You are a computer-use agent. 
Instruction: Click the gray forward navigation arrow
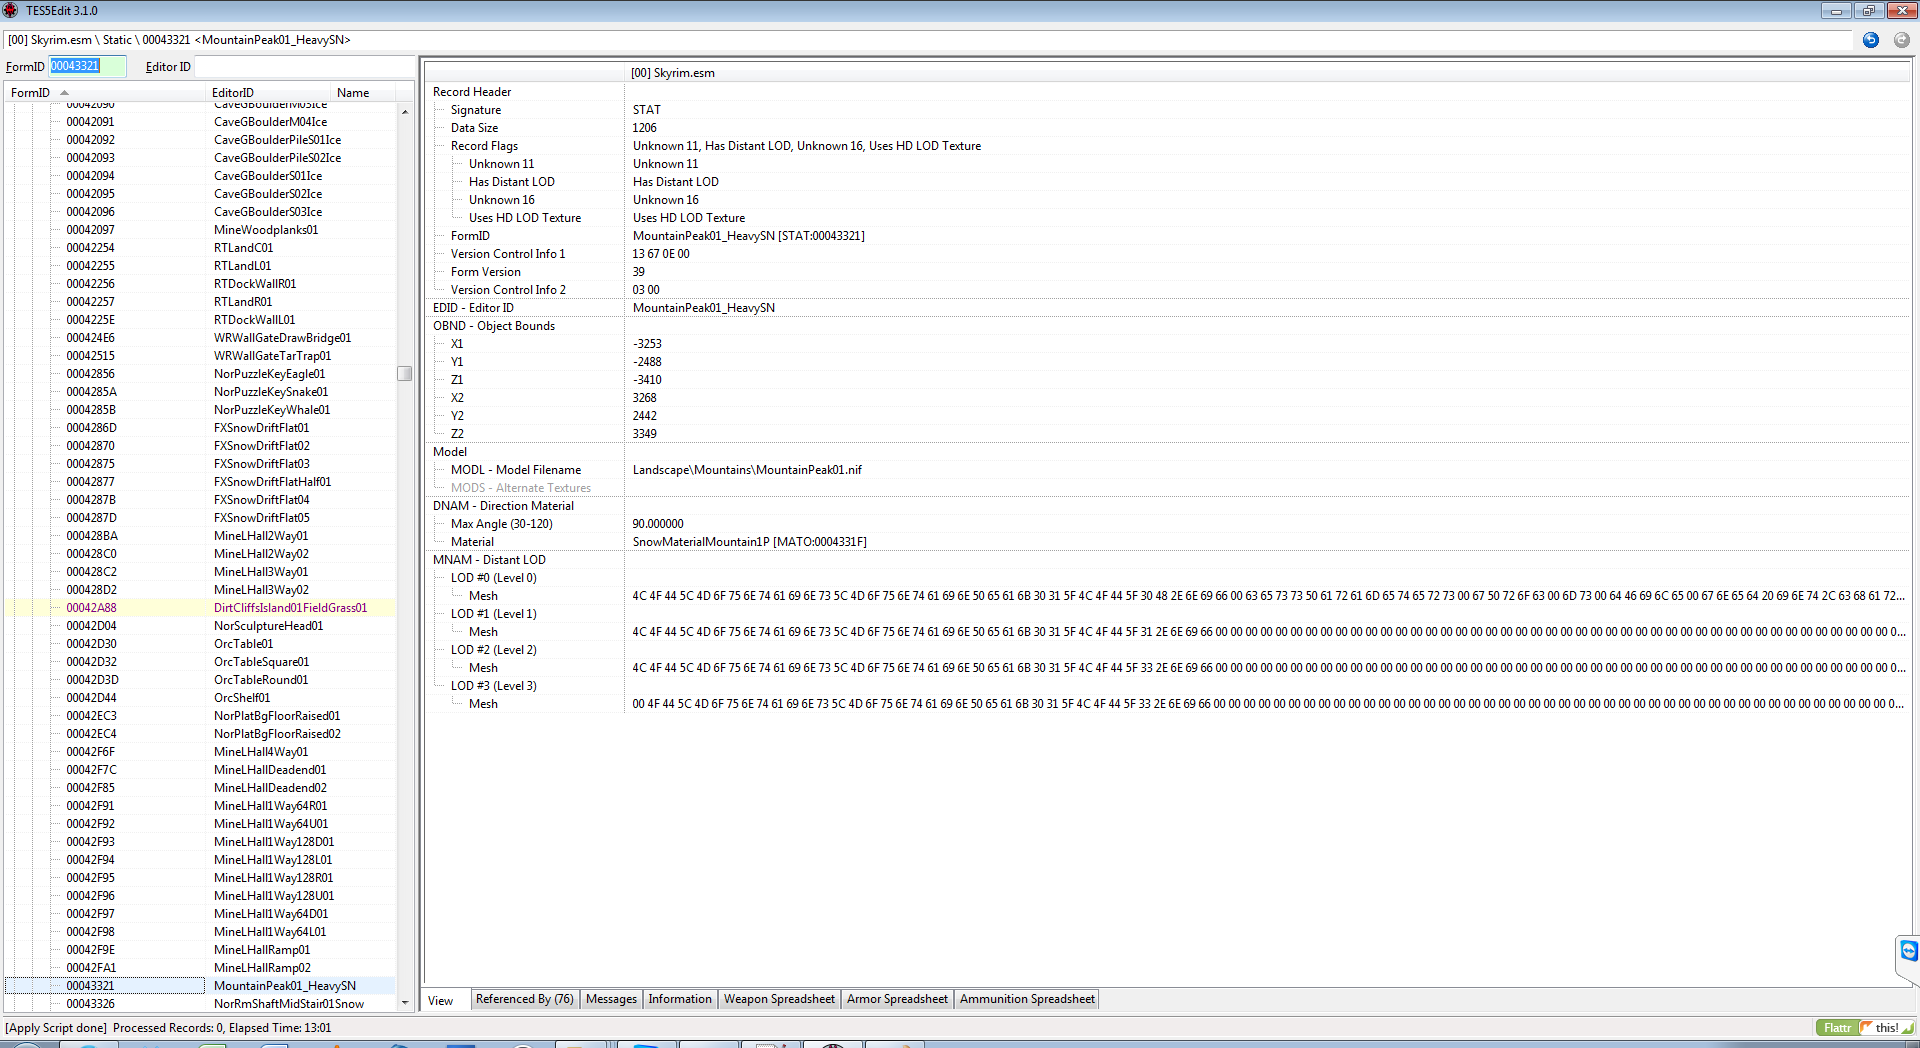1901,40
